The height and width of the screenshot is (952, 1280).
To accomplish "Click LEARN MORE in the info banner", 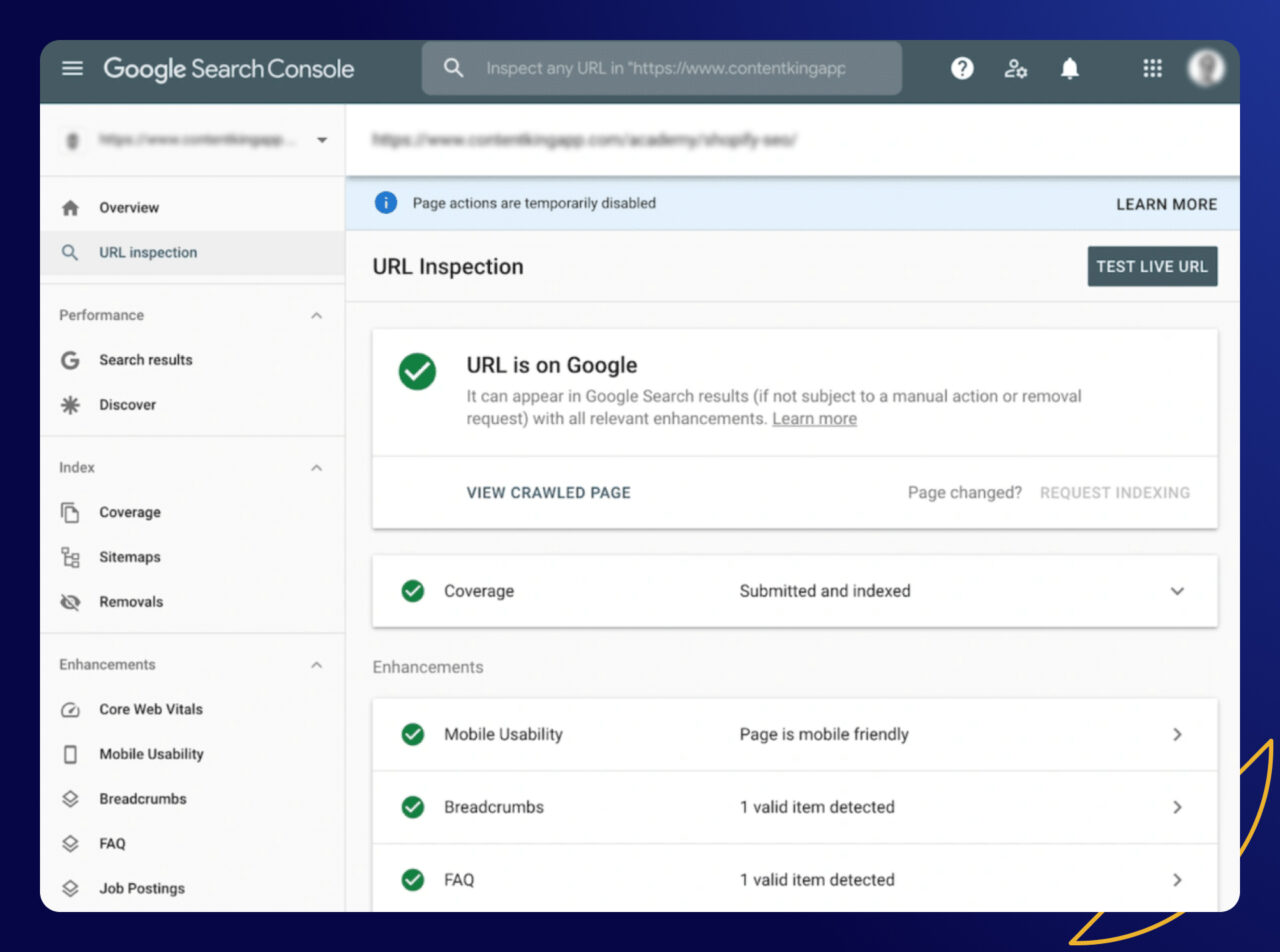I will [1167, 204].
